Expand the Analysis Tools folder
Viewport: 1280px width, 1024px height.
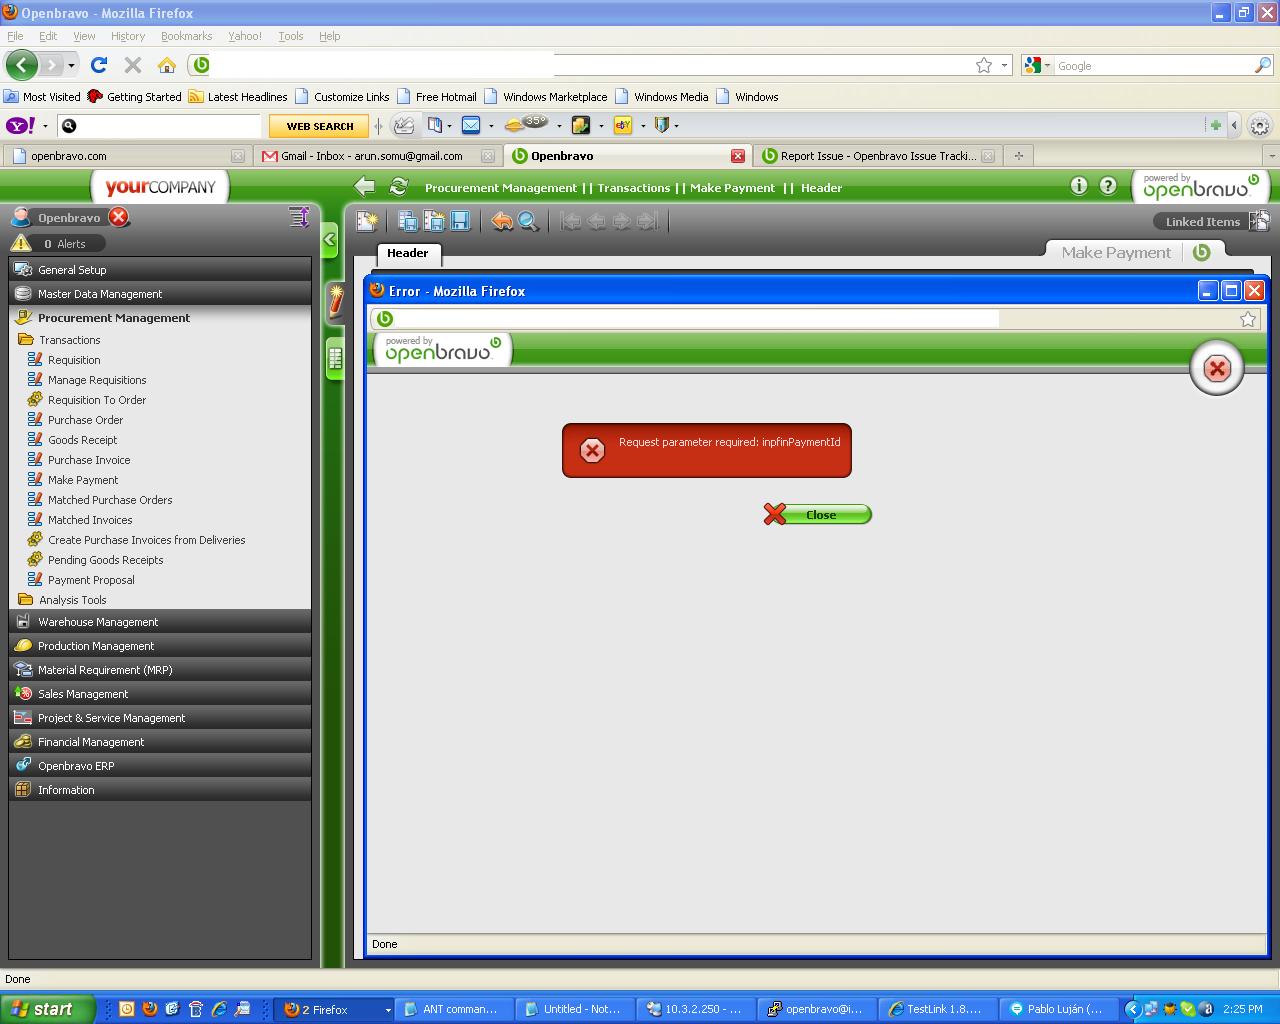(x=72, y=600)
